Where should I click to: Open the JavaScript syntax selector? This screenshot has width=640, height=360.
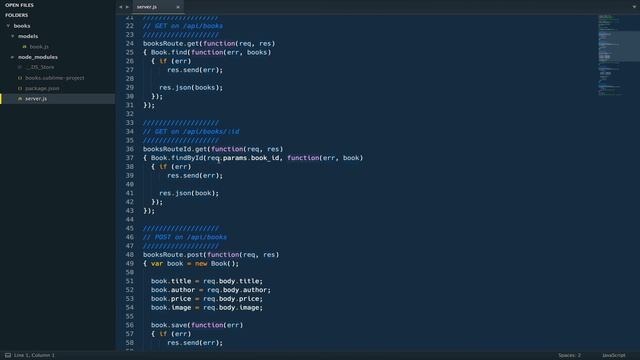pyautogui.click(x=614, y=356)
